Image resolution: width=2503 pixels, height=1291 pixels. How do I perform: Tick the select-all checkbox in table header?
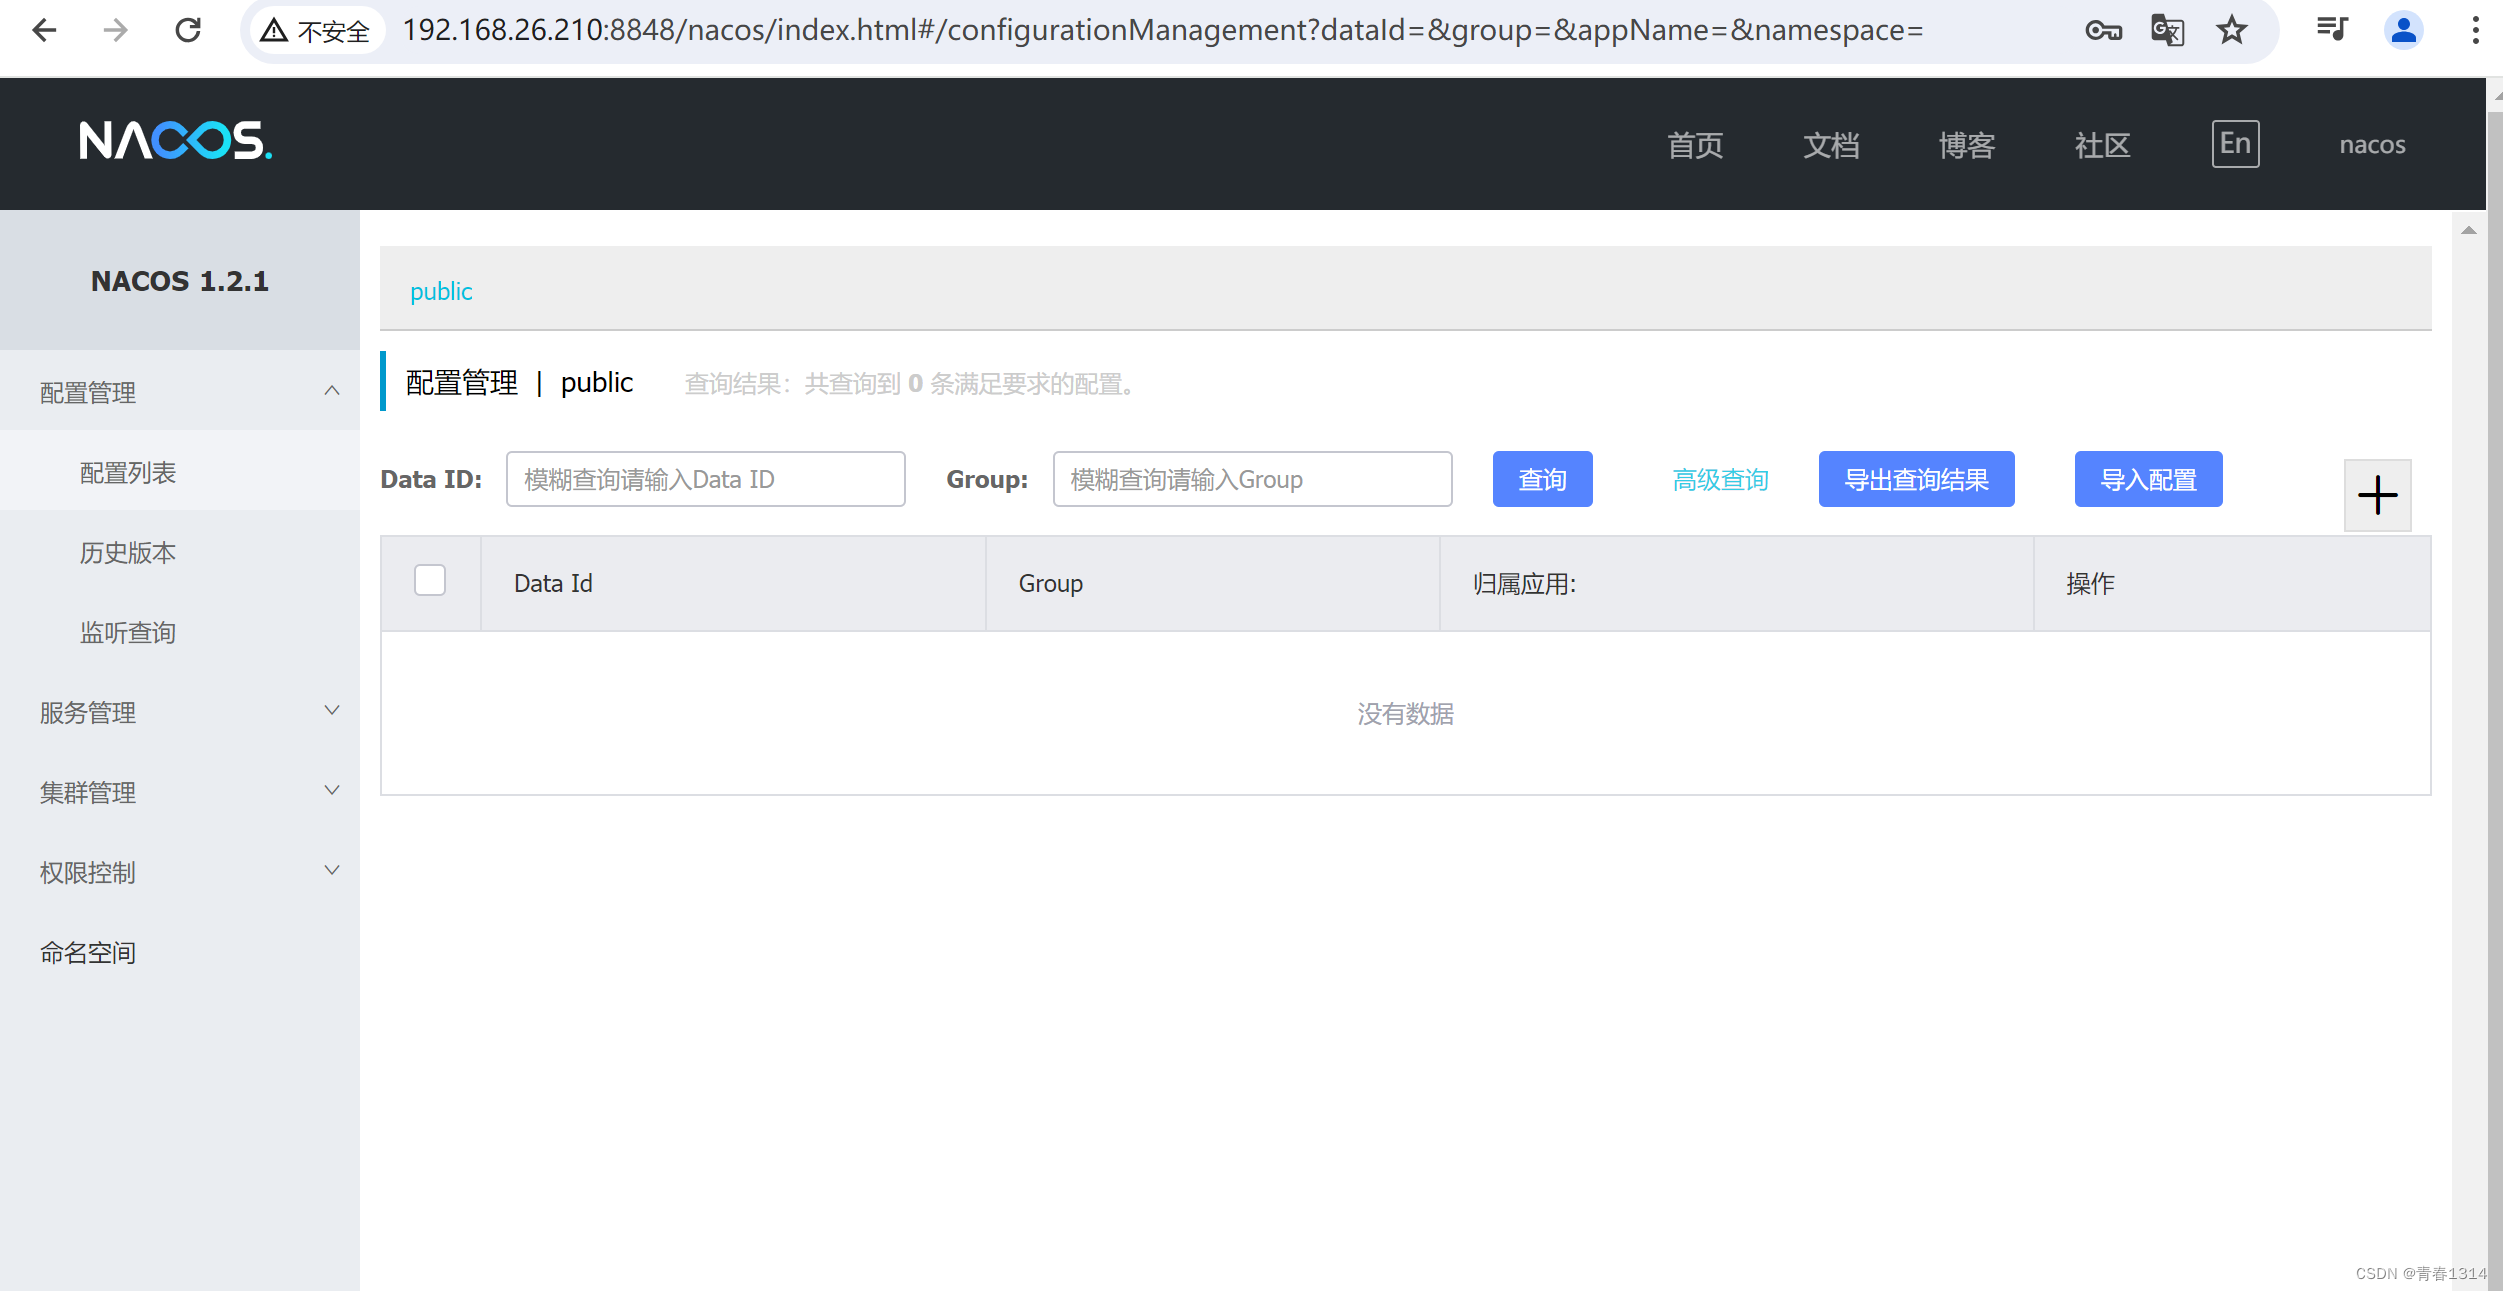(430, 580)
